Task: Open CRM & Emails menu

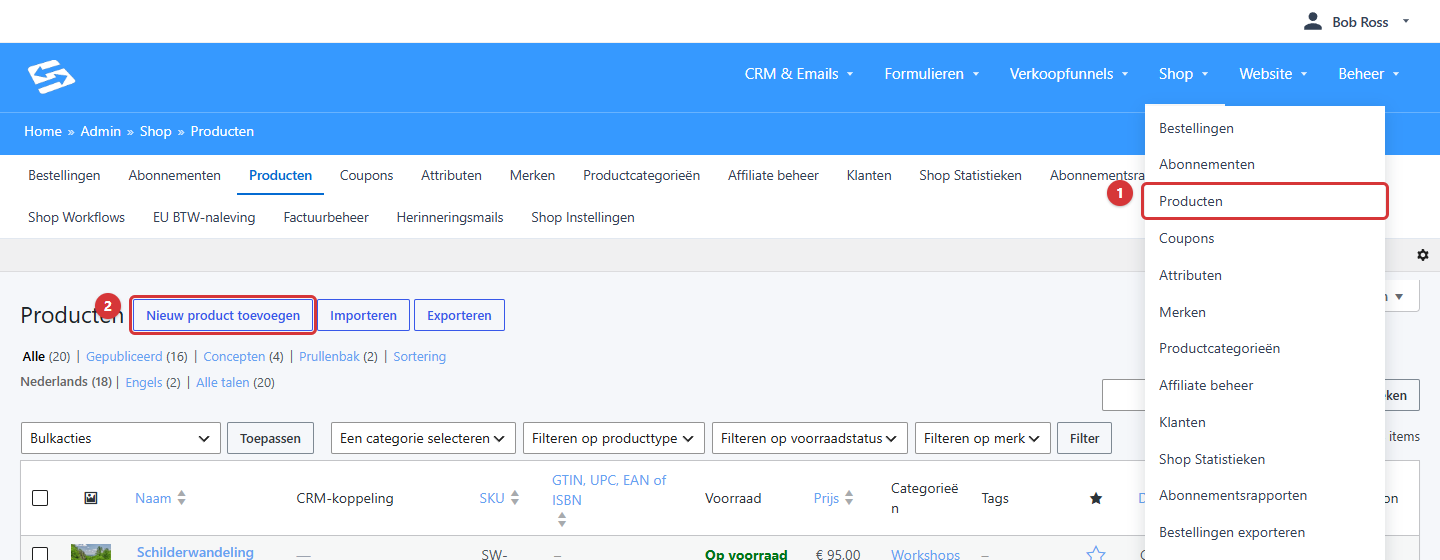Action: (799, 74)
